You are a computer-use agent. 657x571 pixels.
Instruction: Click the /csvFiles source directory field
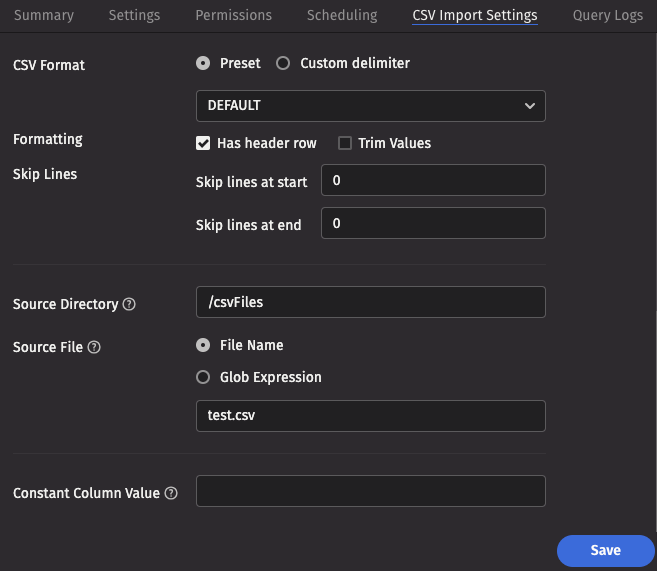click(370, 302)
